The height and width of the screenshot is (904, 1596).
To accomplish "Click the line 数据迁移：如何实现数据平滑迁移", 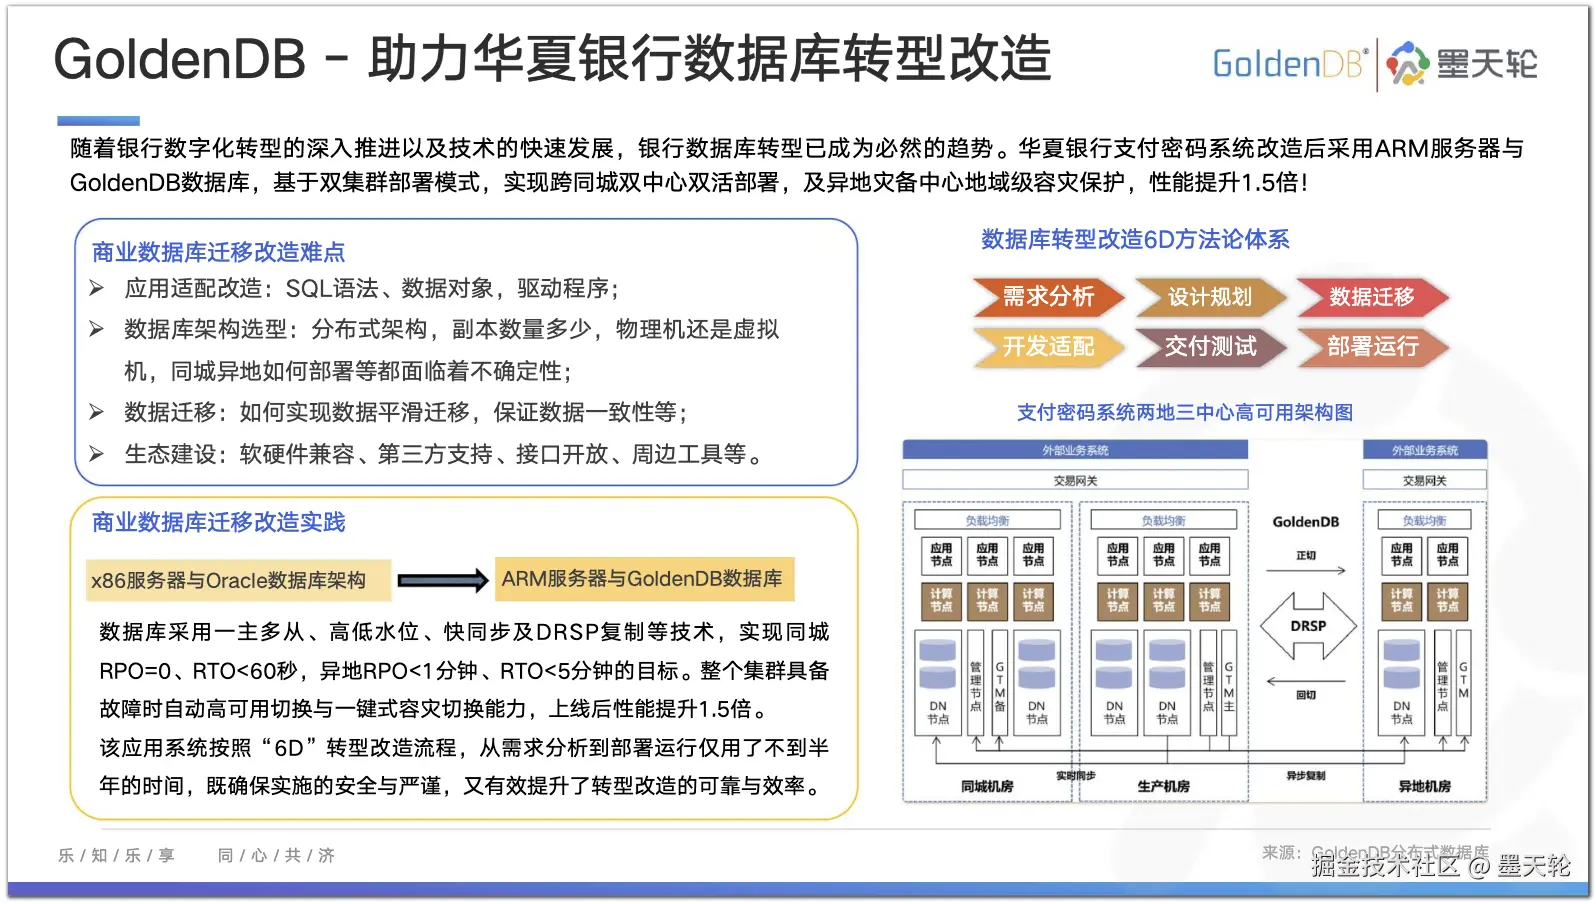I will pos(405,412).
